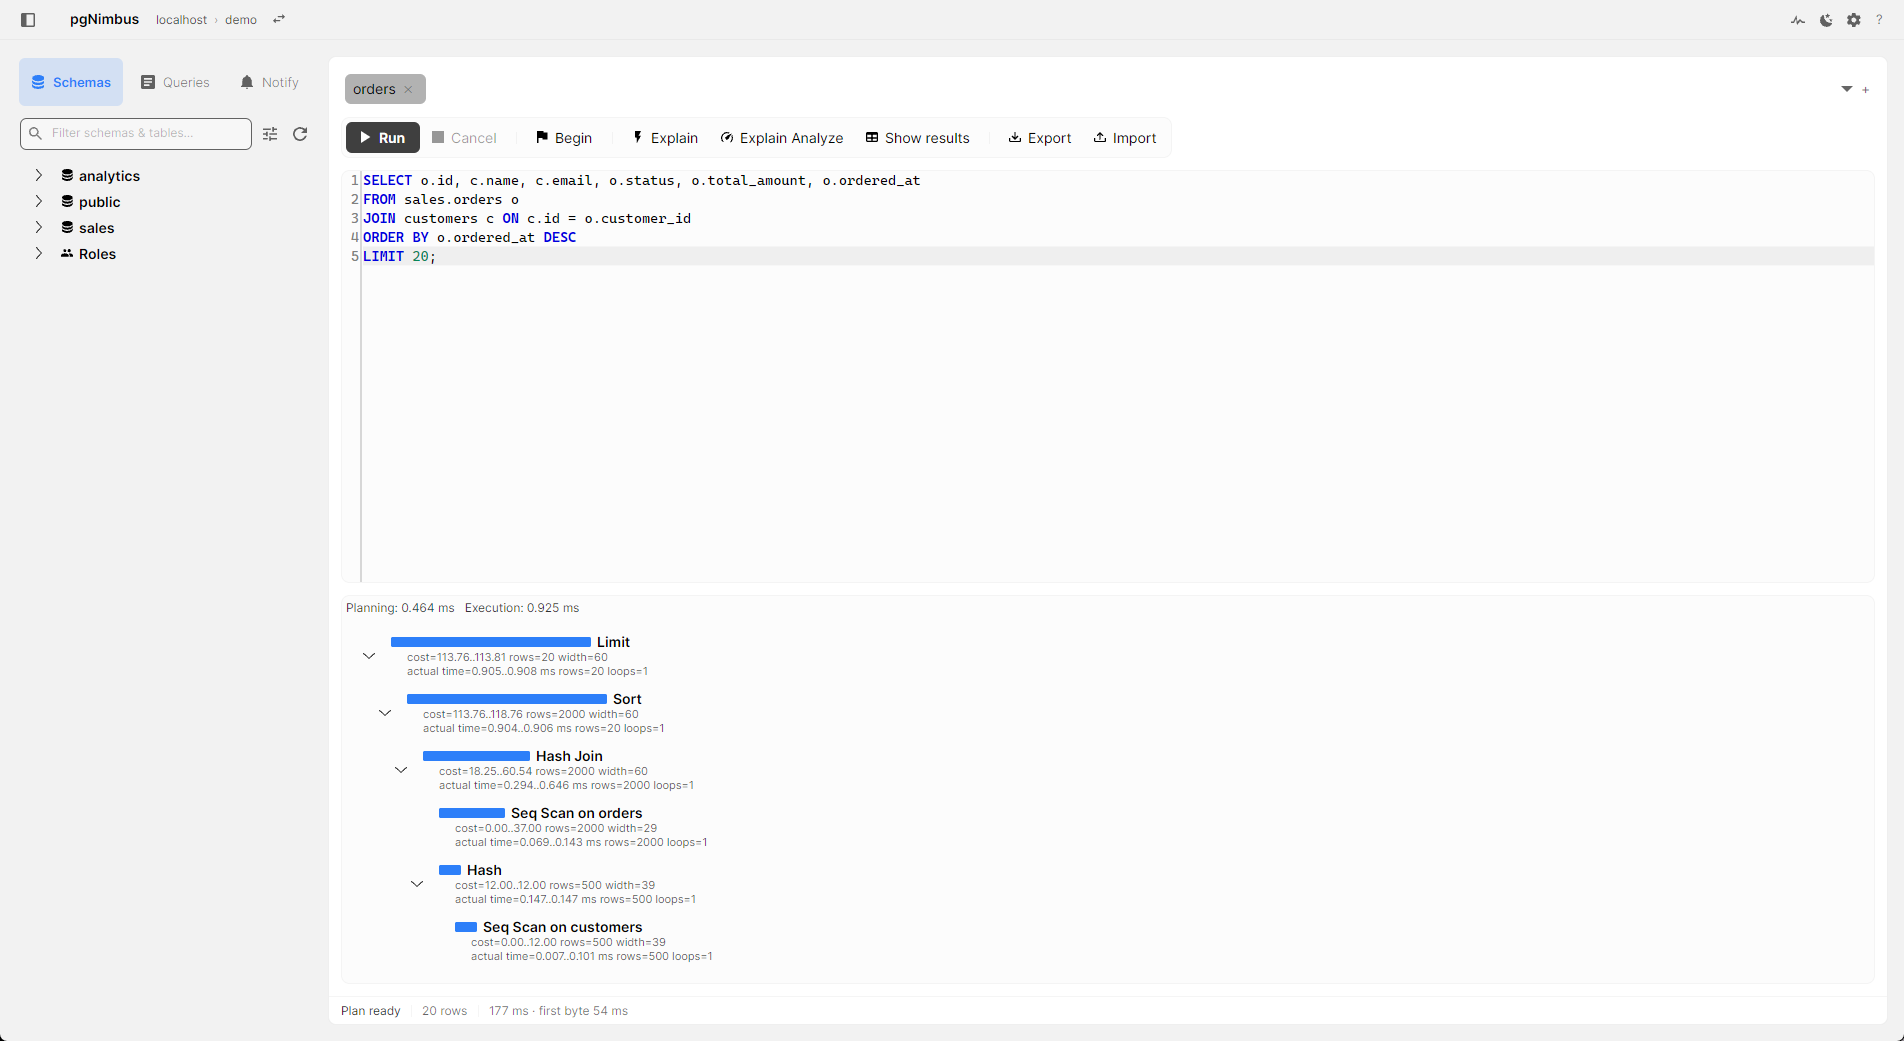Viewport: 1904px width, 1041px height.
Task: Select the Seq Scan on orders node
Action: (x=576, y=813)
